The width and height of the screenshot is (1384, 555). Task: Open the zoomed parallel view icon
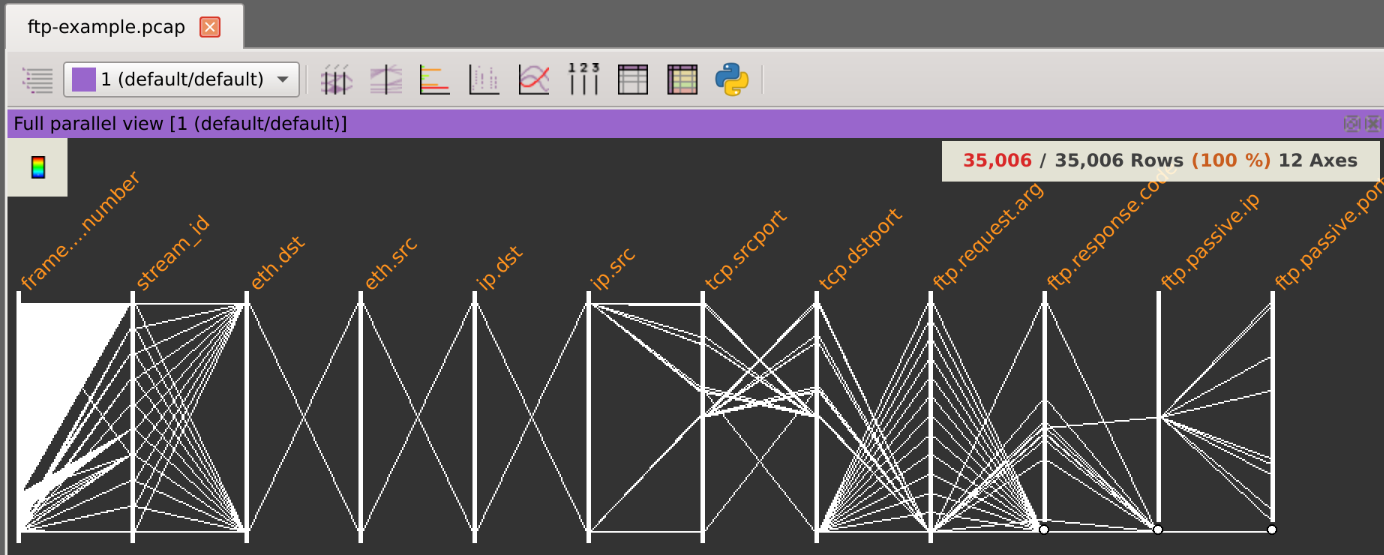click(385, 79)
